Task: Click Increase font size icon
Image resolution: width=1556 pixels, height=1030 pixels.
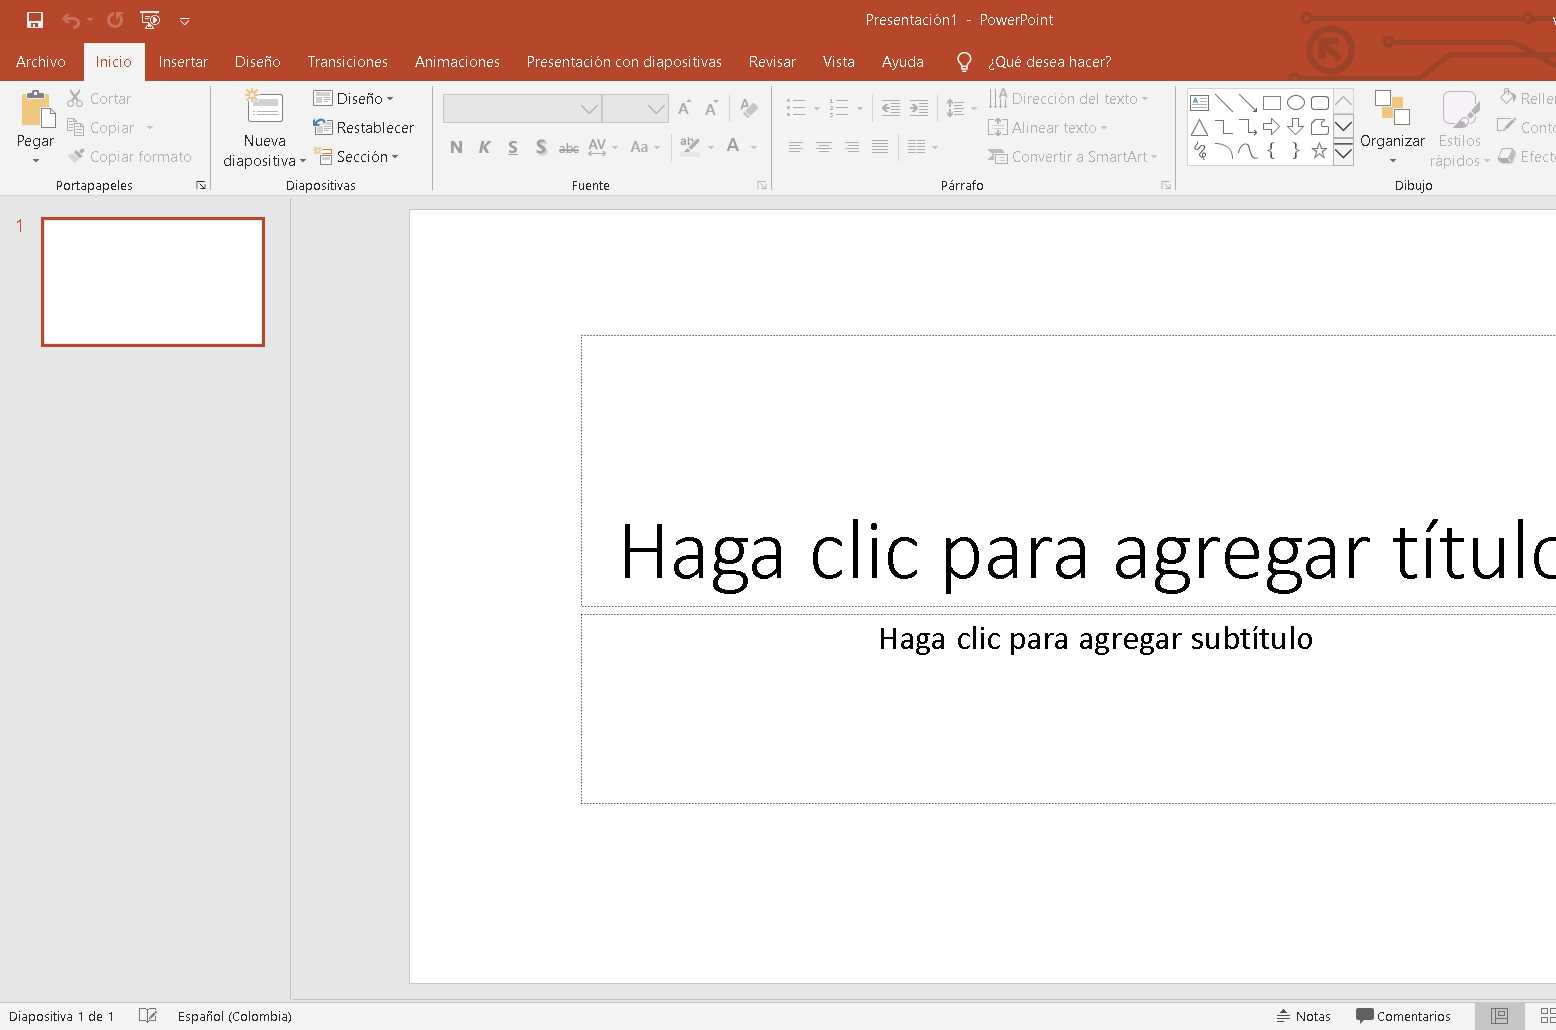Action: click(685, 108)
